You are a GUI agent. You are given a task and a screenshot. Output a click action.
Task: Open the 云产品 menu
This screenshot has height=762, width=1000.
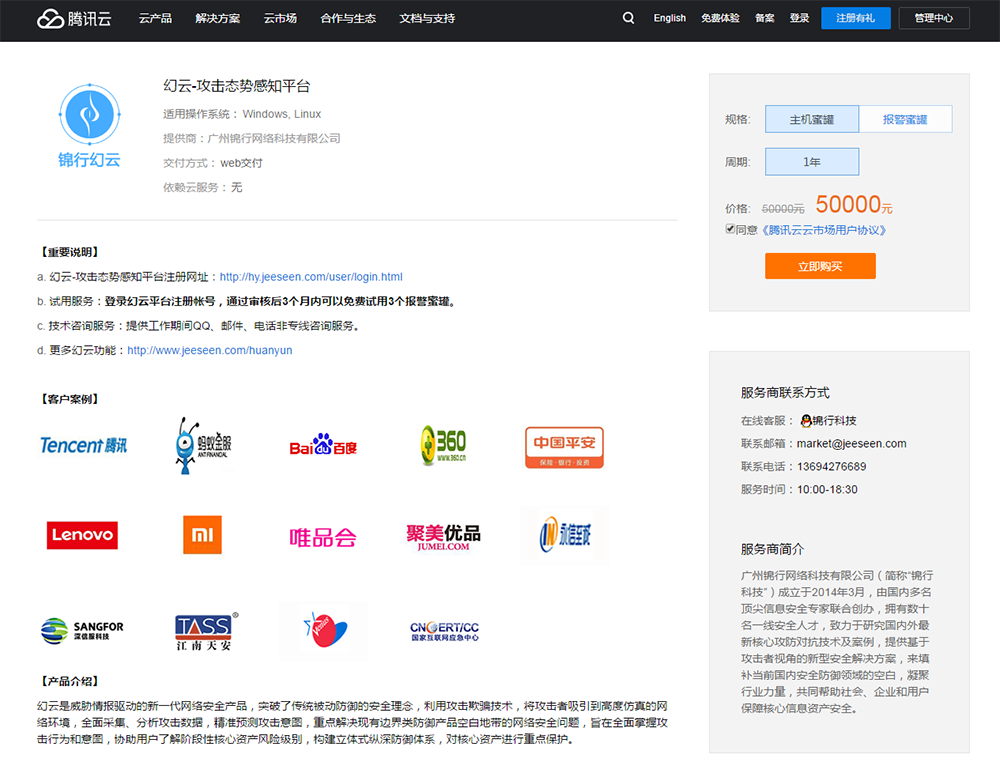coord(156,18)
